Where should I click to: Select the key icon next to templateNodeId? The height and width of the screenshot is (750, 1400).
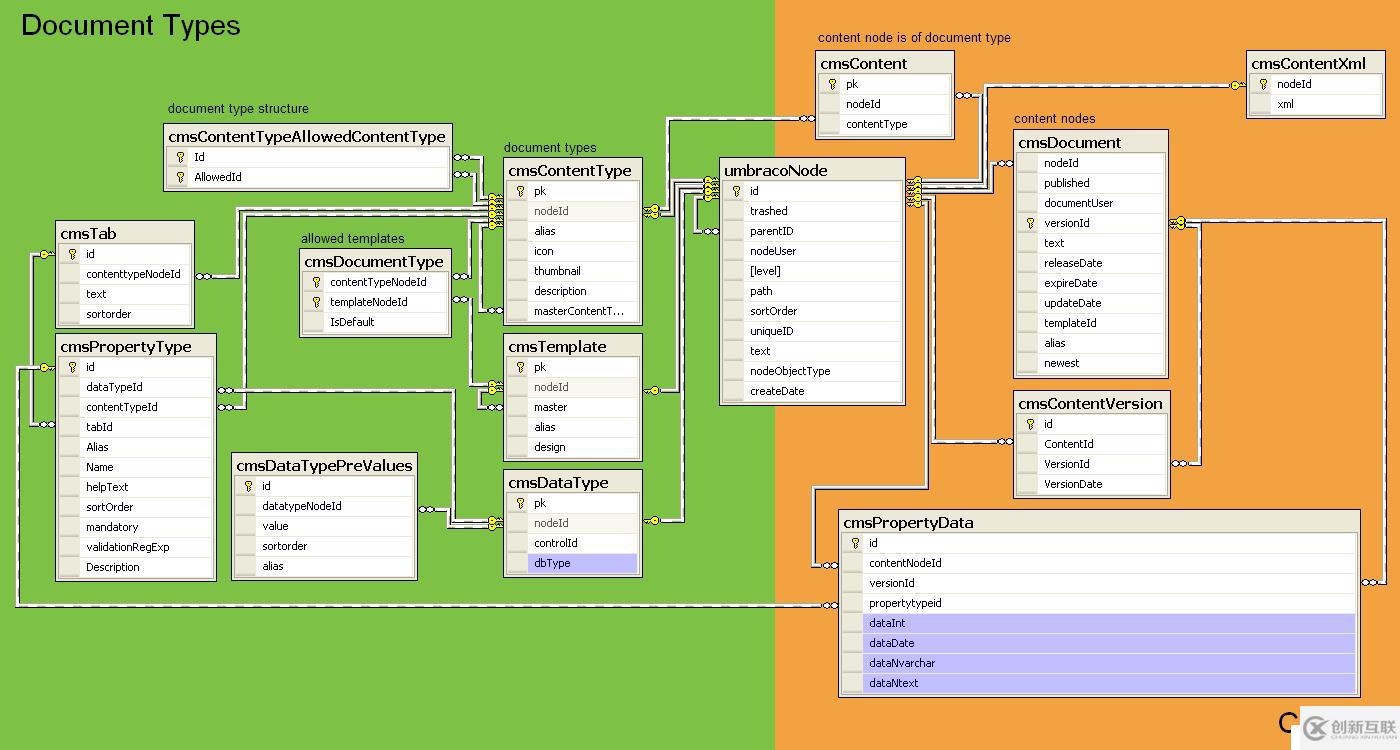tap(316, 302)
